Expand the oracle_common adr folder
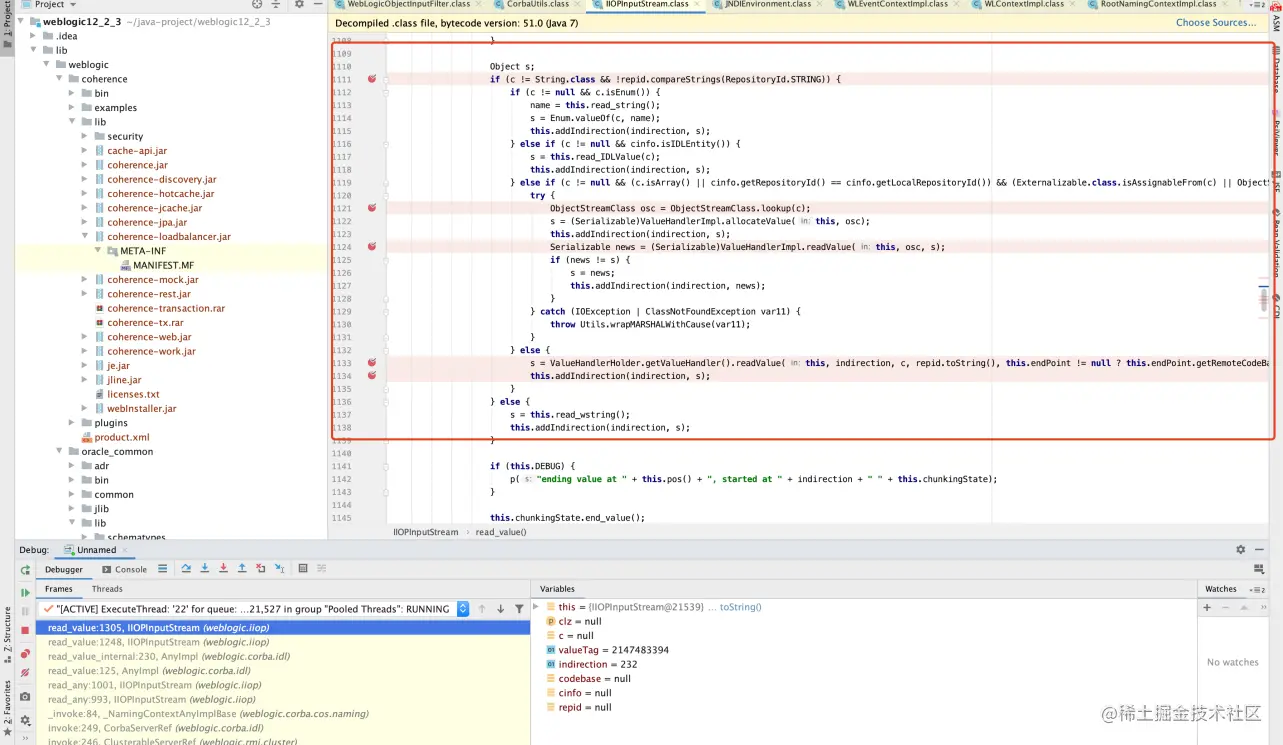This screenshot has width=1283, height=745. click(x=72, y=466)
